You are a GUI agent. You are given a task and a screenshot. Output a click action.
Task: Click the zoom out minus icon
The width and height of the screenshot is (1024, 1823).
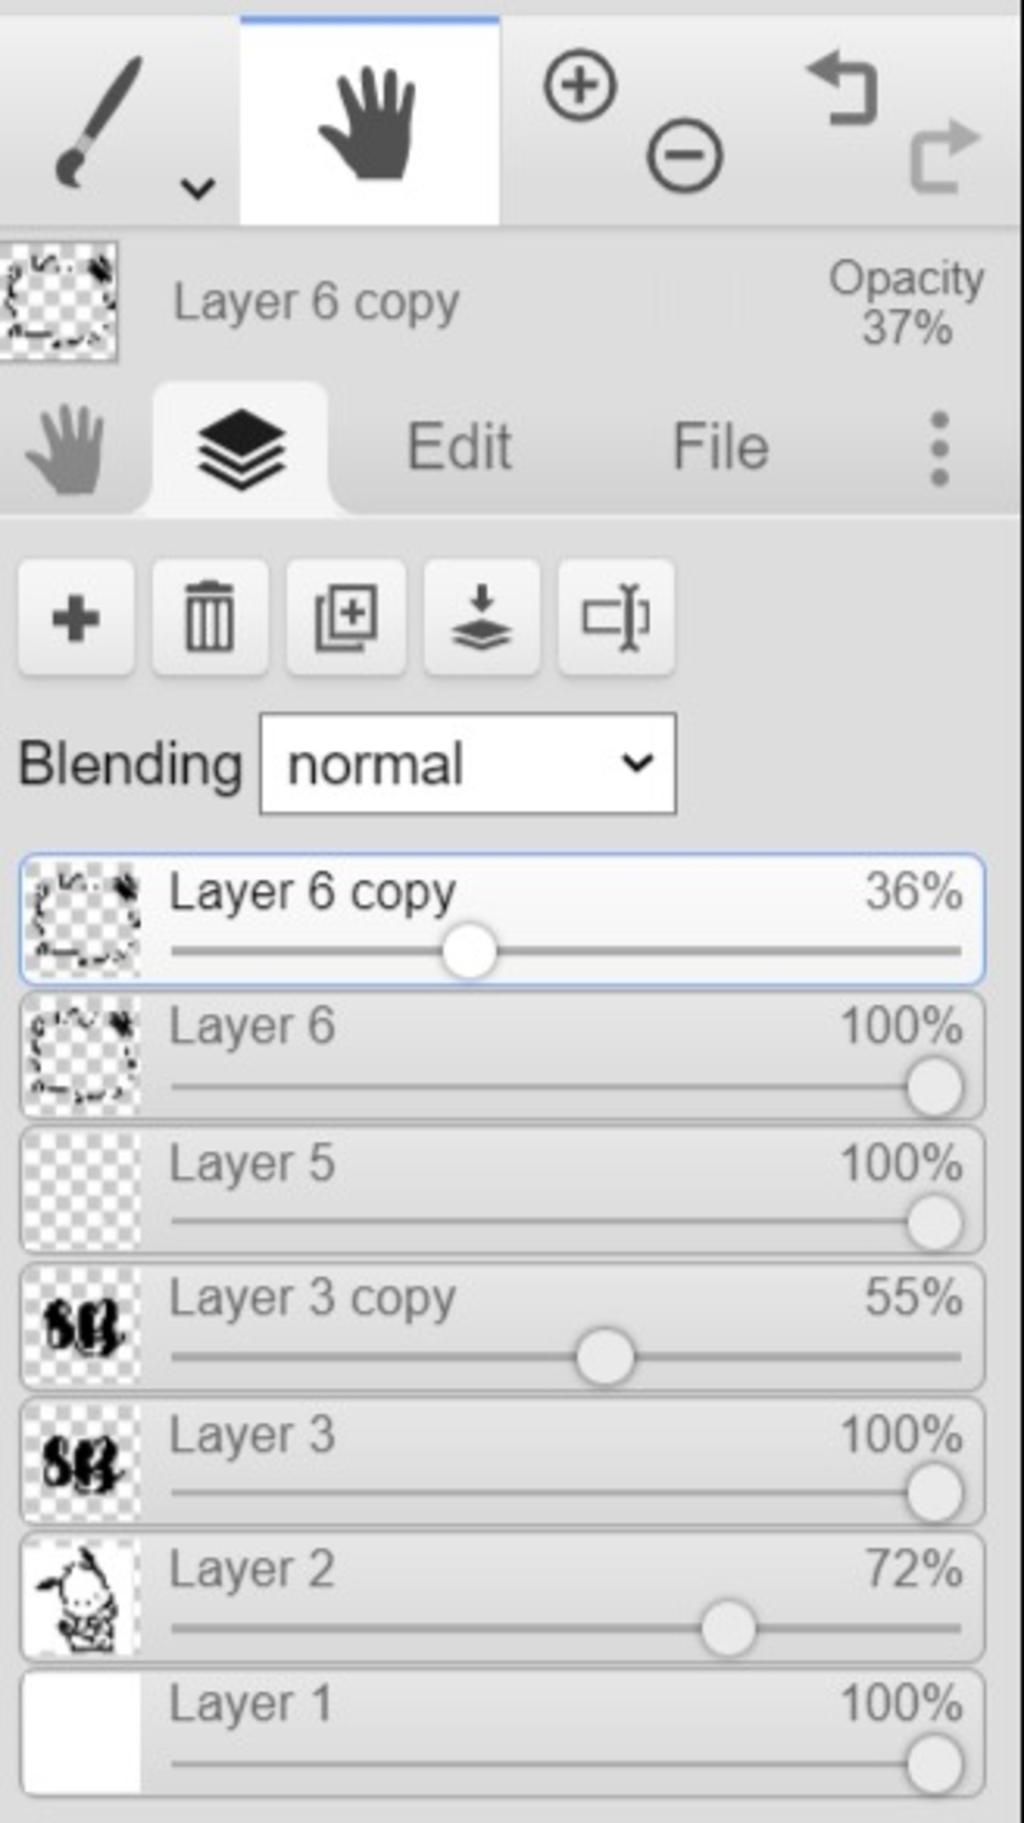685,155
